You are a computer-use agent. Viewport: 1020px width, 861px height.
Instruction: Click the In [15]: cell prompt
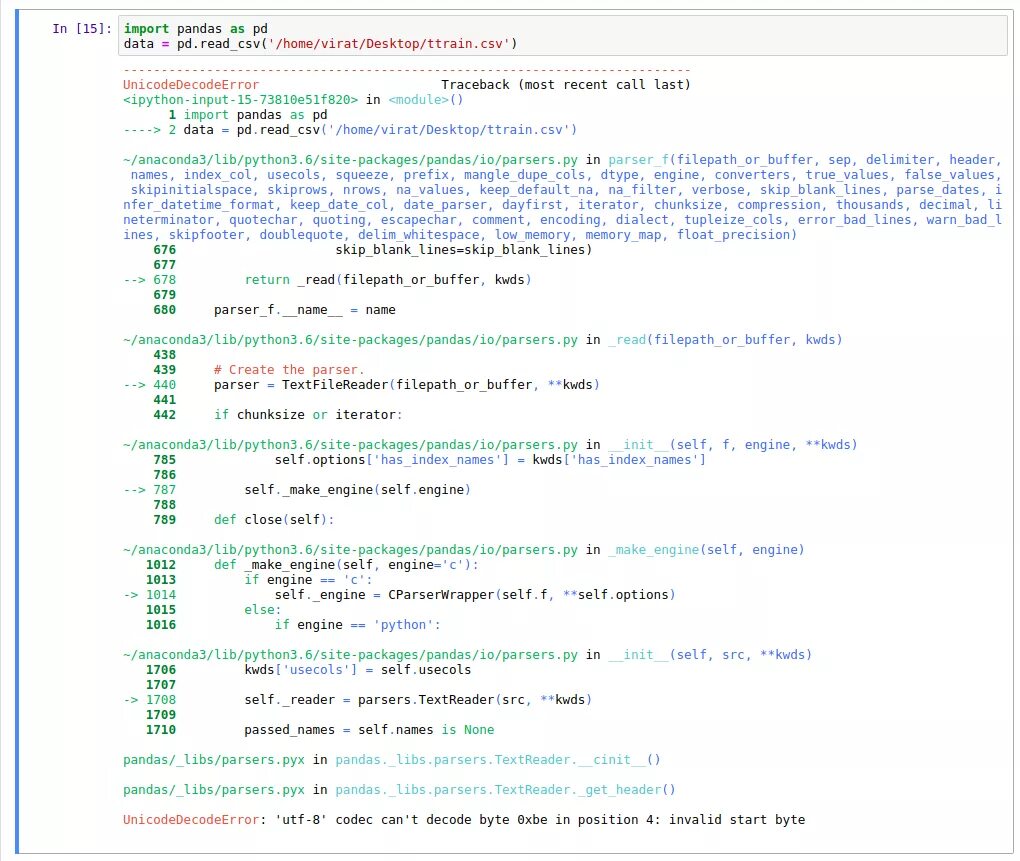[x=82, y=29]
